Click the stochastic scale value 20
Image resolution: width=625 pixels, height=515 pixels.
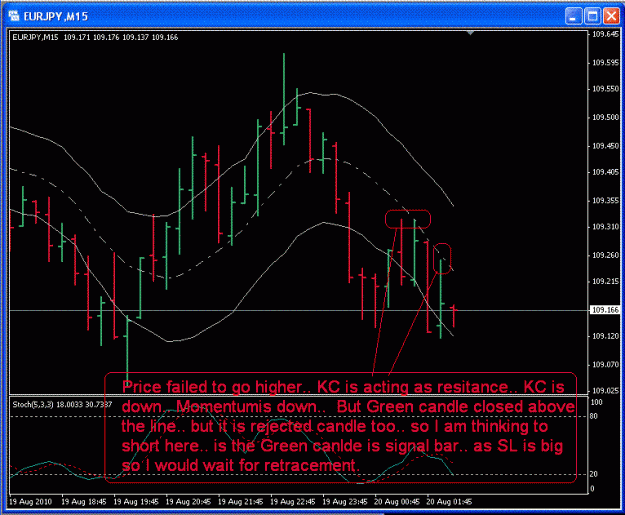click(x=594, y=474)
